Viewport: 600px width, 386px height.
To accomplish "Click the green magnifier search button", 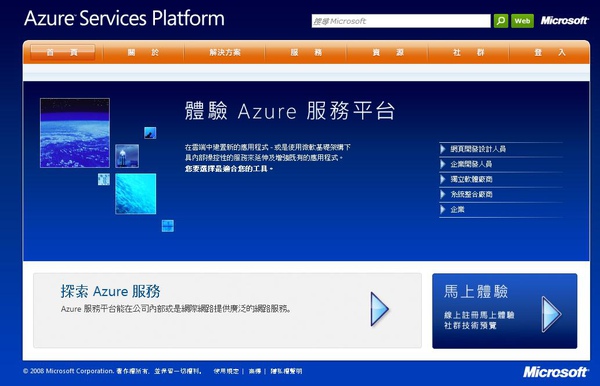I will 501,21.
